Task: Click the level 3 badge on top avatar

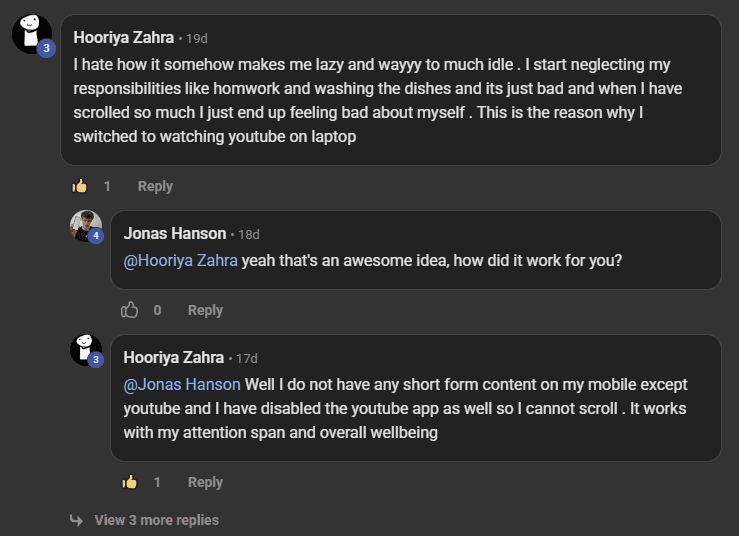Action: (46, 48)
